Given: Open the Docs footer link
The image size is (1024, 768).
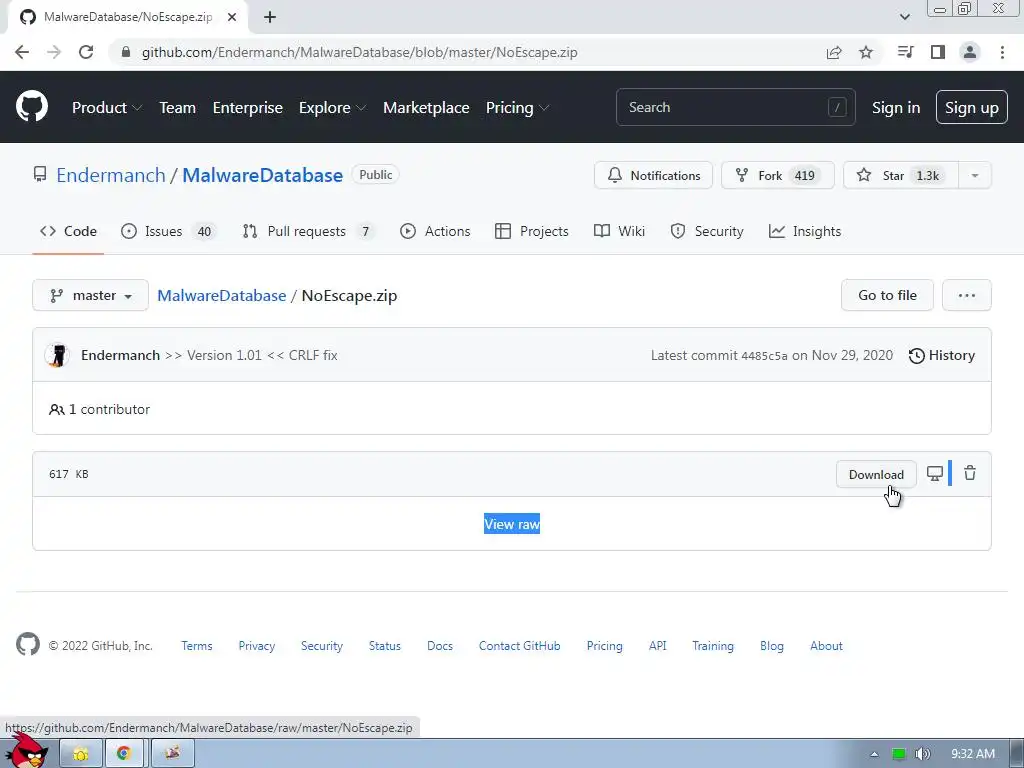Looking at the screenshot, I should 440,645.
